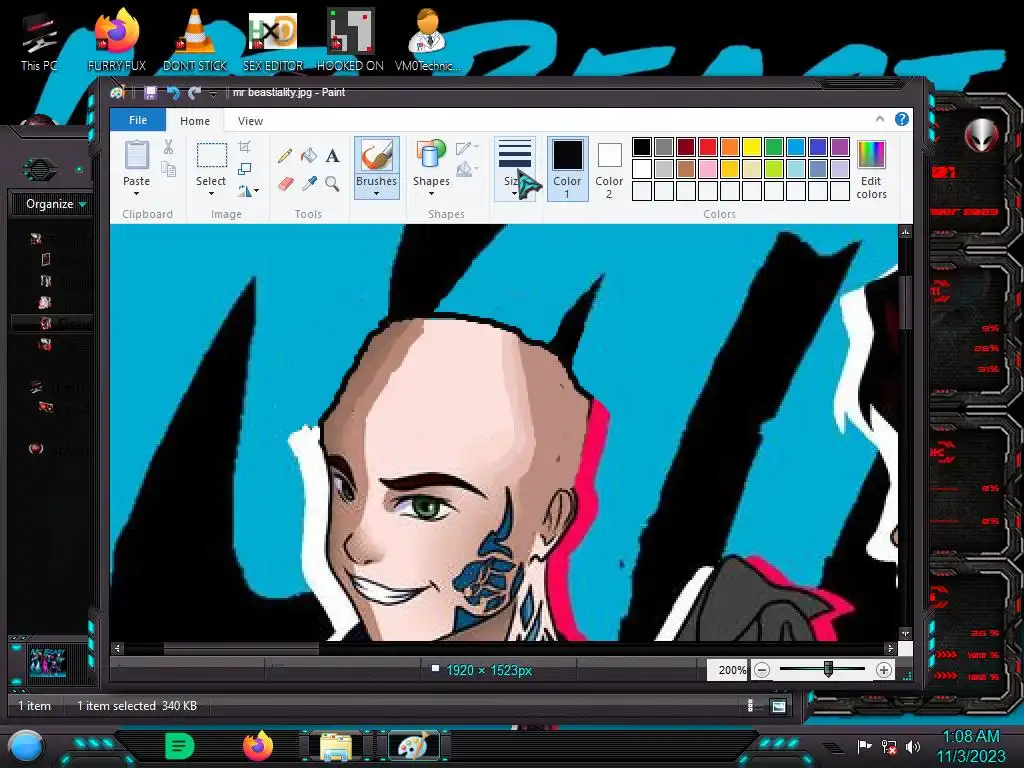Click the Undo arrow in title bar
This screenshot has height=768, width=1024.
pos(173,93)
